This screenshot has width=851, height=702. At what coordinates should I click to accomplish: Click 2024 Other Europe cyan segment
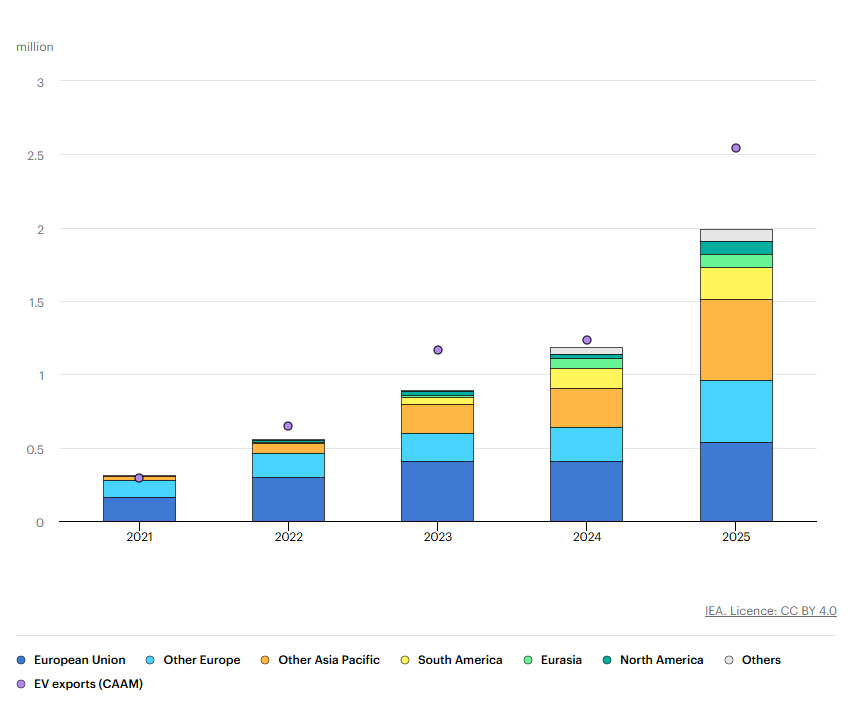(x=587, y=445)
